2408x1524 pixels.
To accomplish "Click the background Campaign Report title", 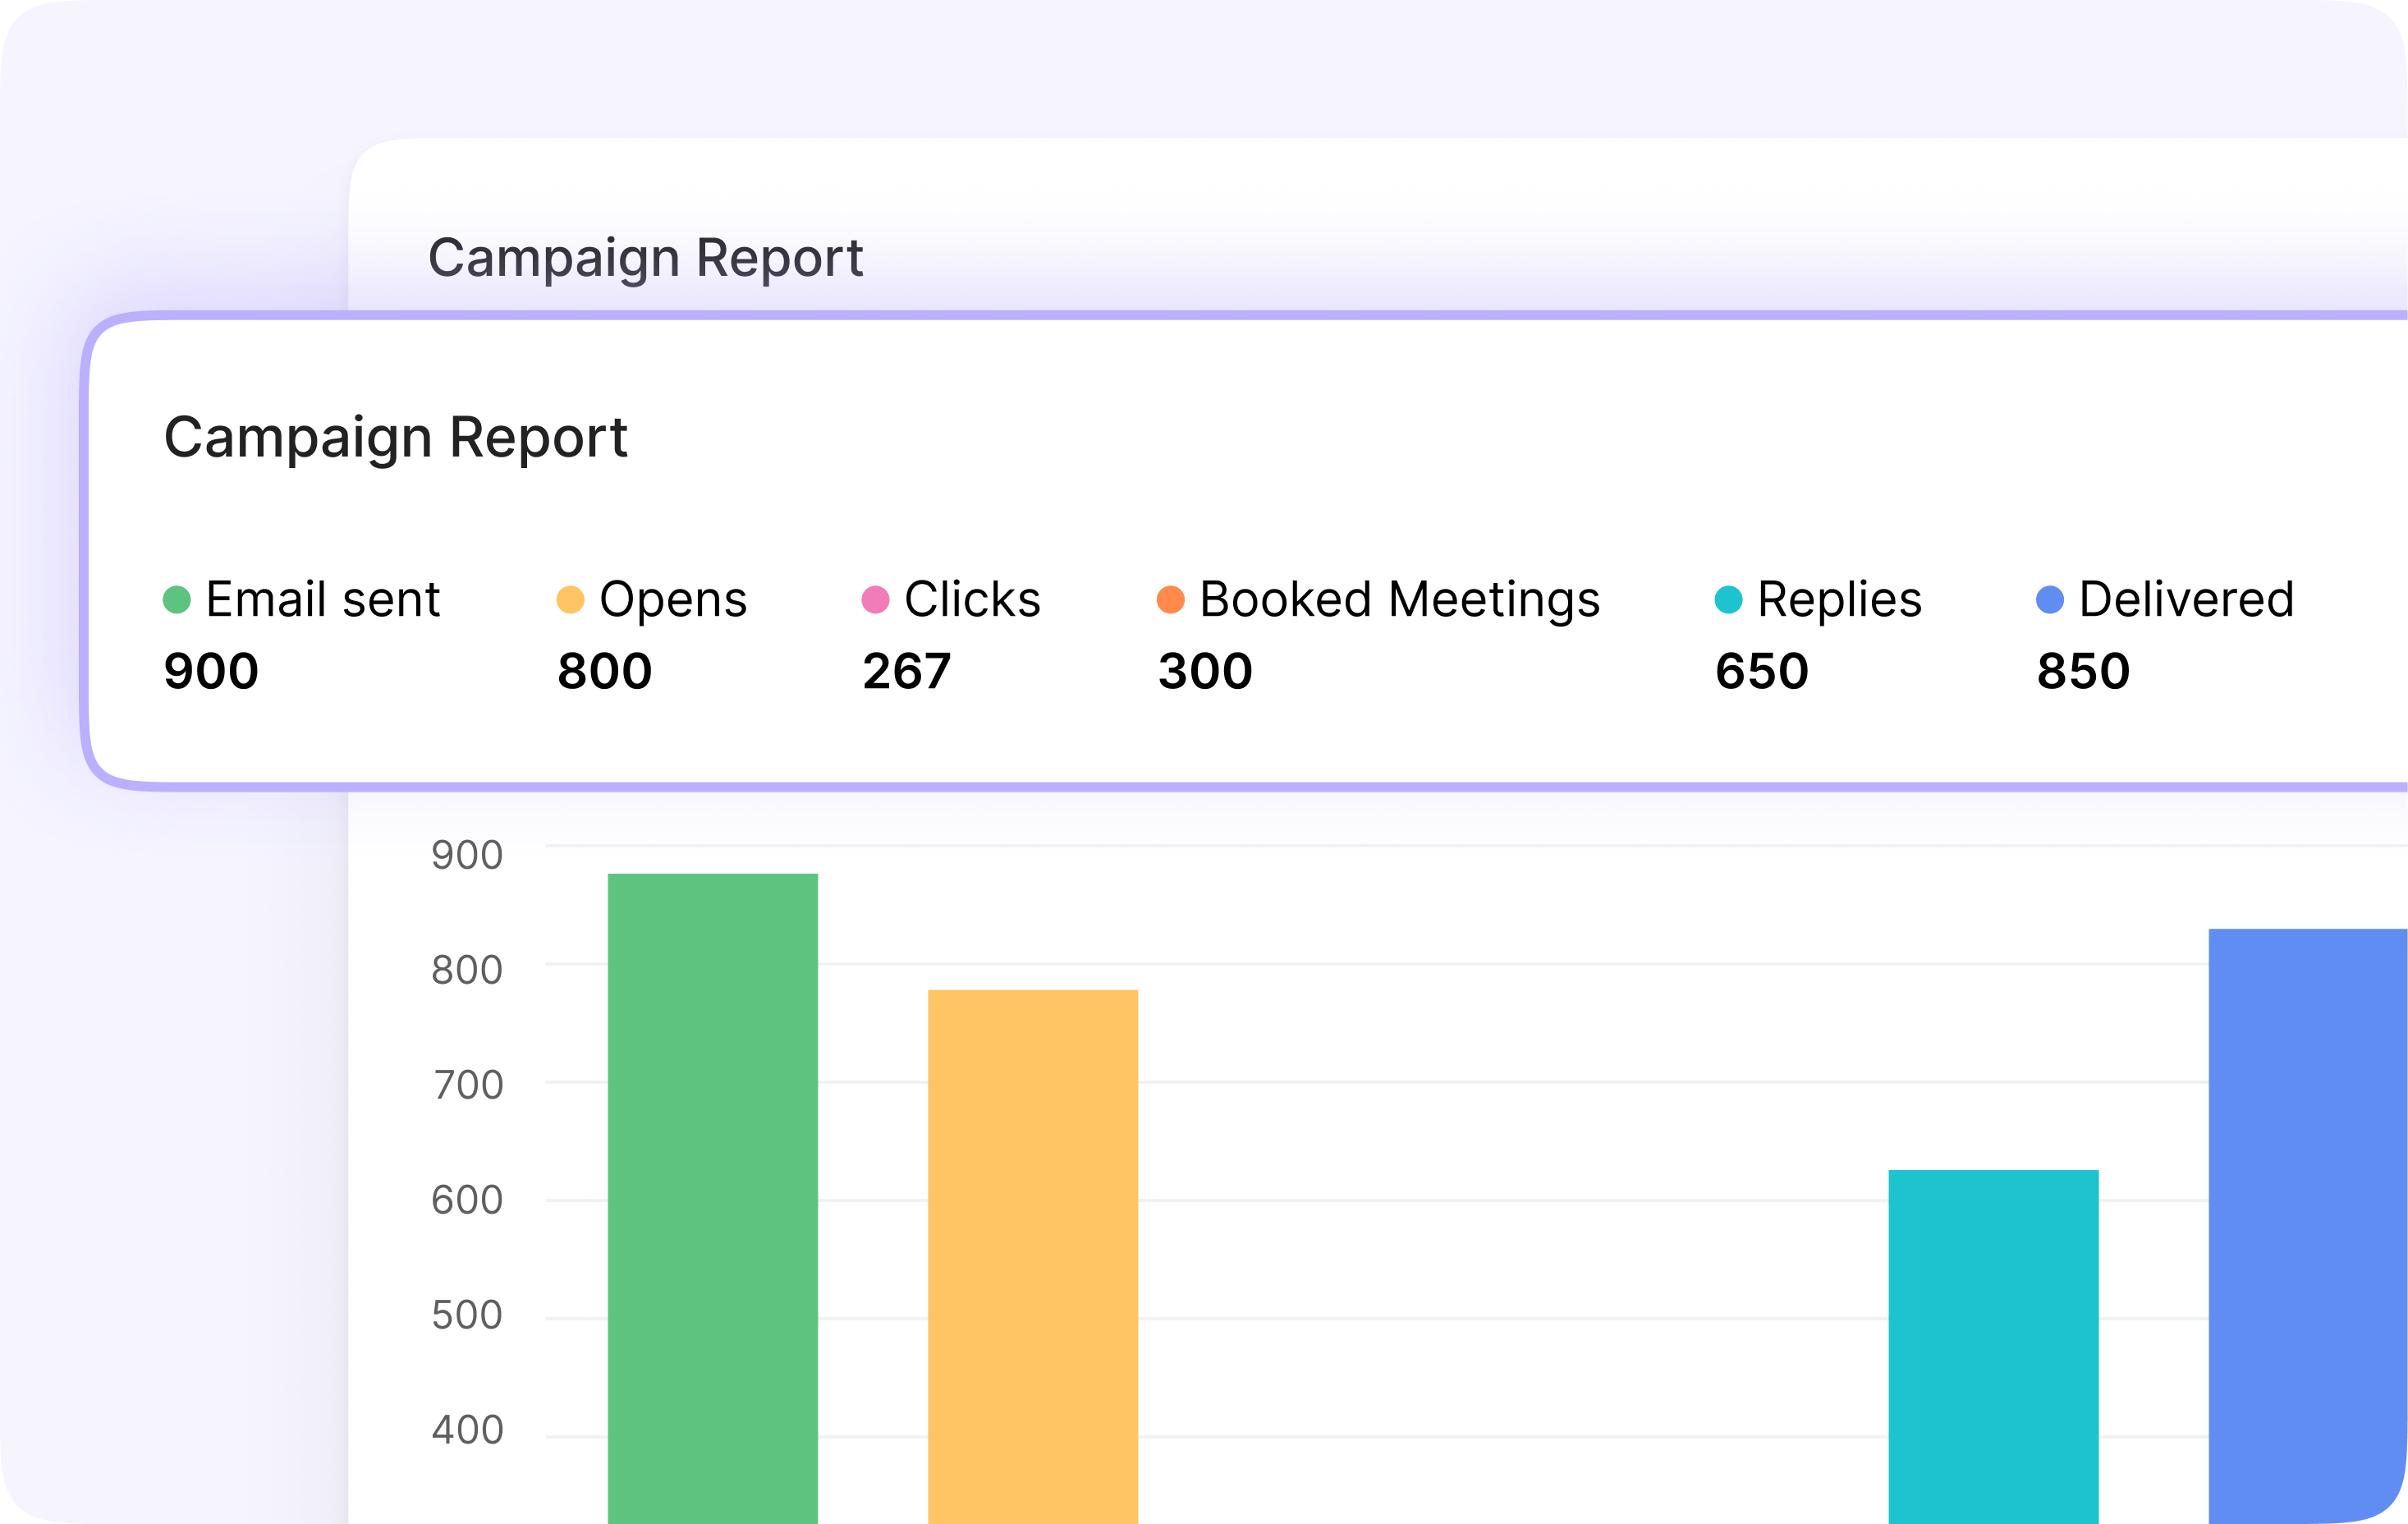I will (x=645, y=258).
